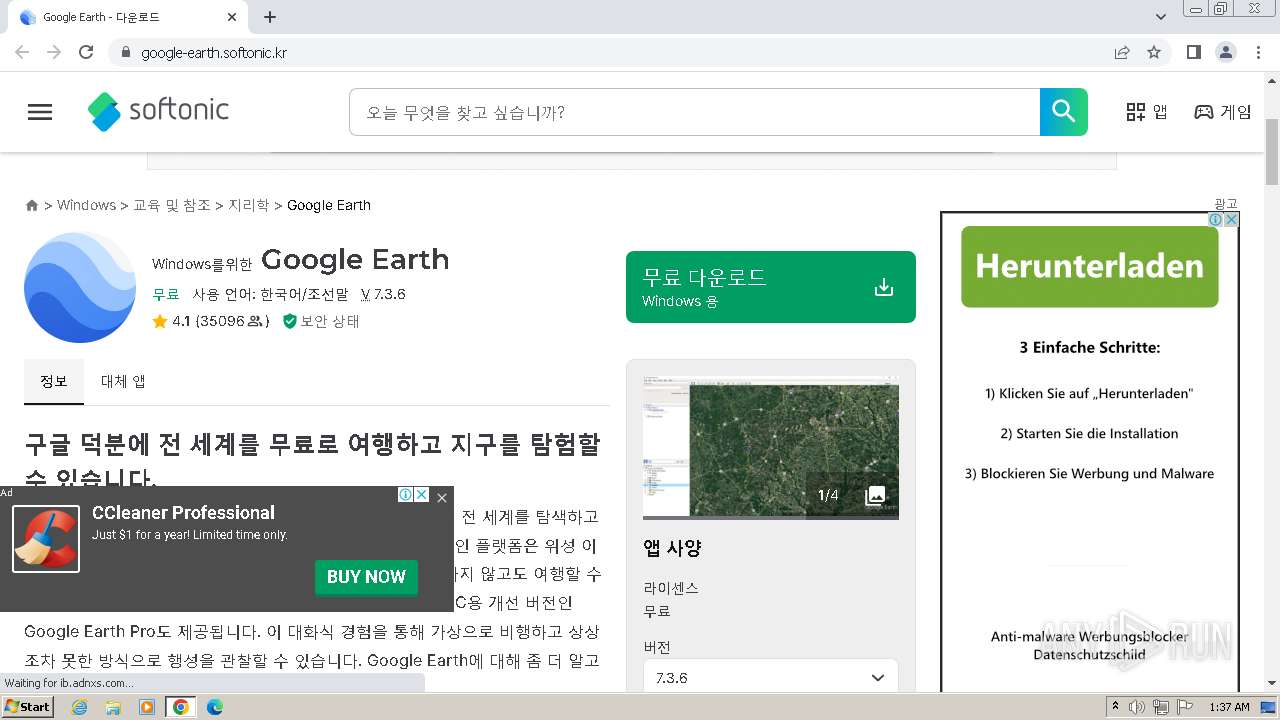
Task: Click the version V 7.3.6 link
Action: [x=383, y=294]
